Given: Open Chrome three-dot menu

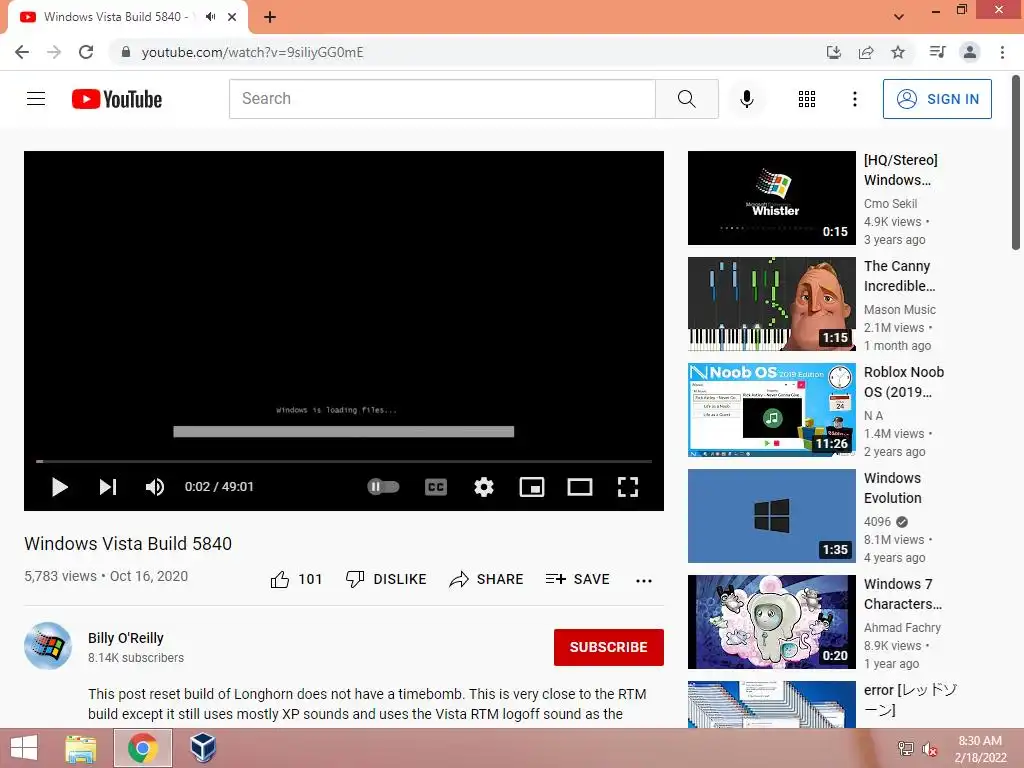Looking at the screenshot, I should pos(1002,52).
